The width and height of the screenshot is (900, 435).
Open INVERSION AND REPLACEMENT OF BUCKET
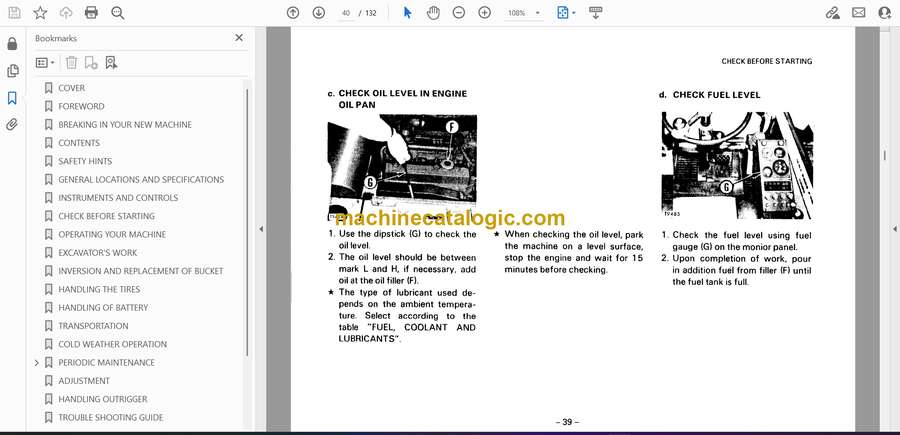pyautogui.click(x=140, y=271)
